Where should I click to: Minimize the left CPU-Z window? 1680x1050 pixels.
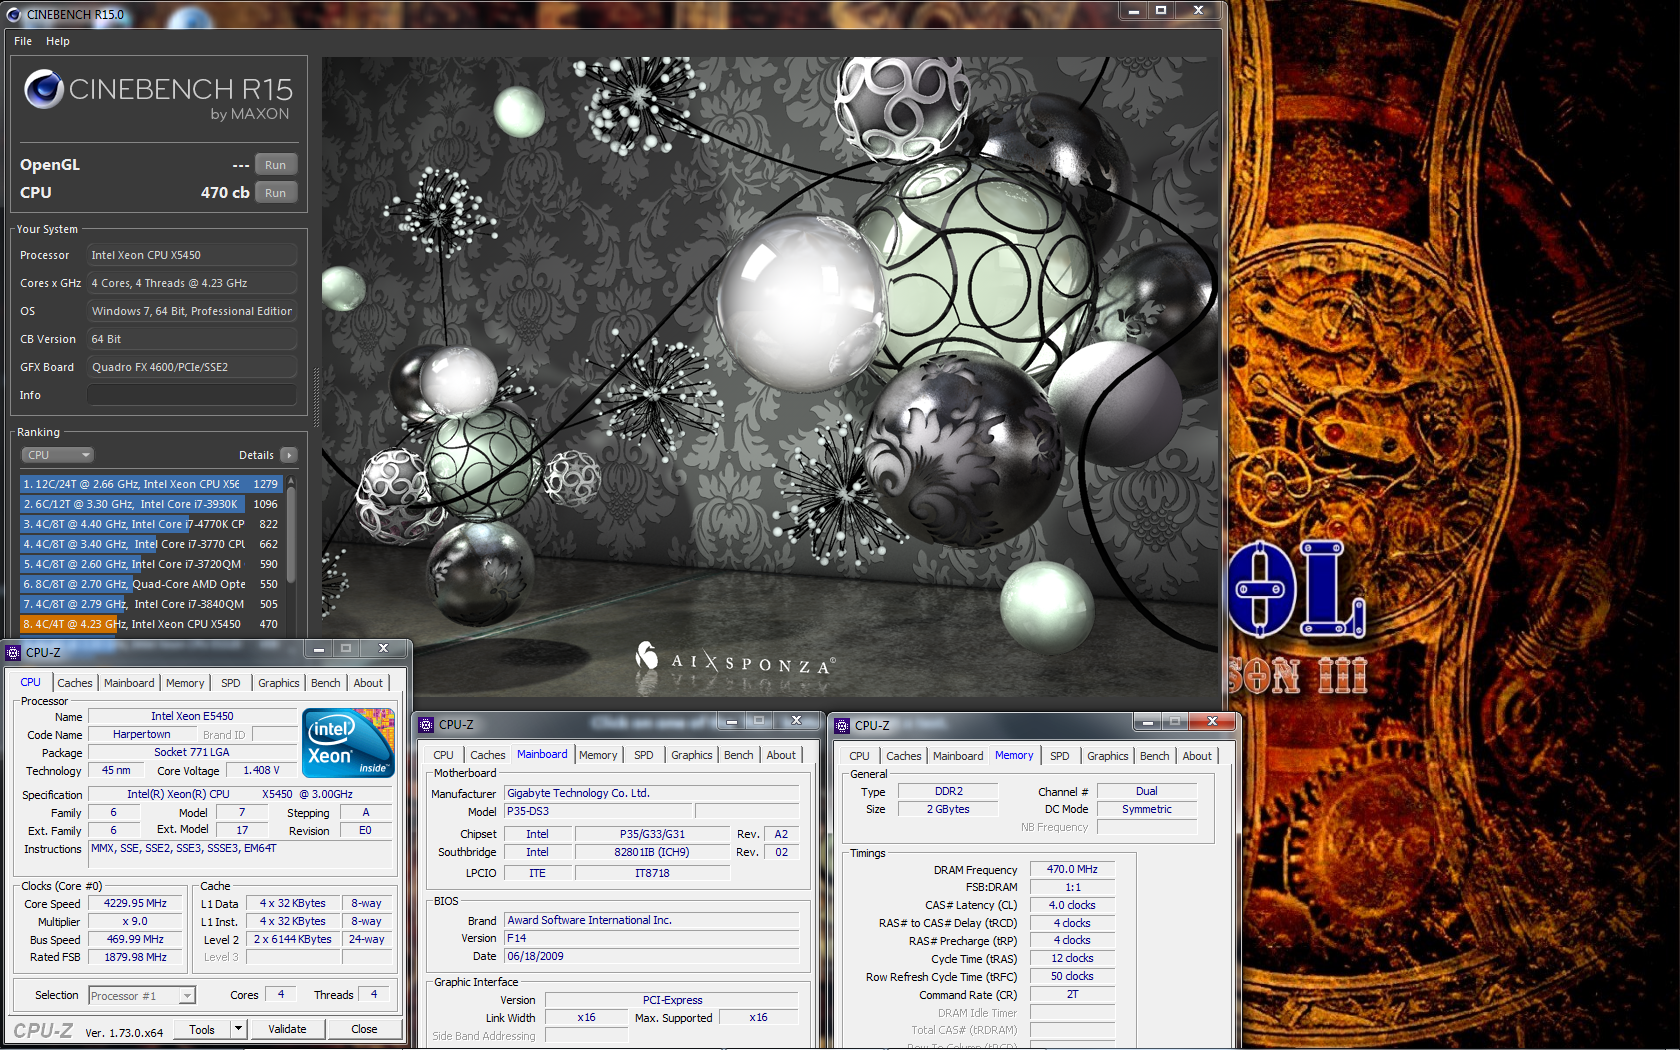click(318, 649)
